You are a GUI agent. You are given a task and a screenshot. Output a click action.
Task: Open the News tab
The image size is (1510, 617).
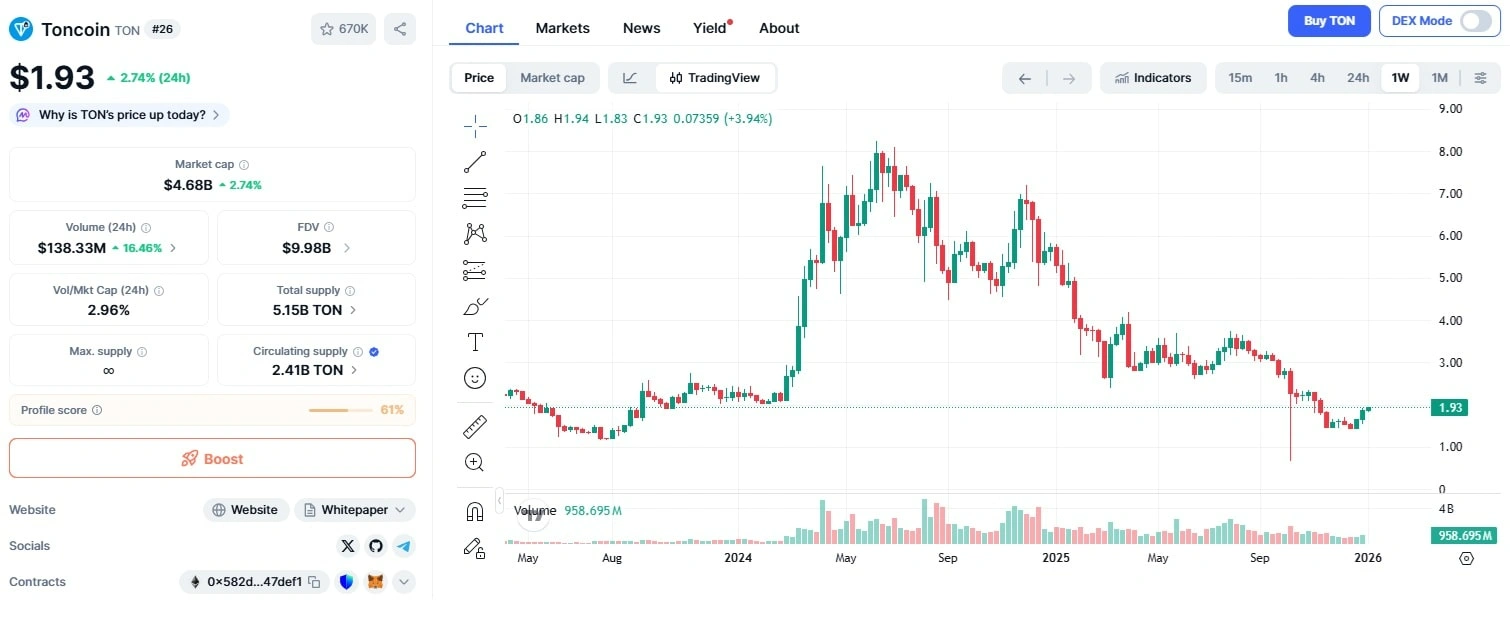coord(642,28)
